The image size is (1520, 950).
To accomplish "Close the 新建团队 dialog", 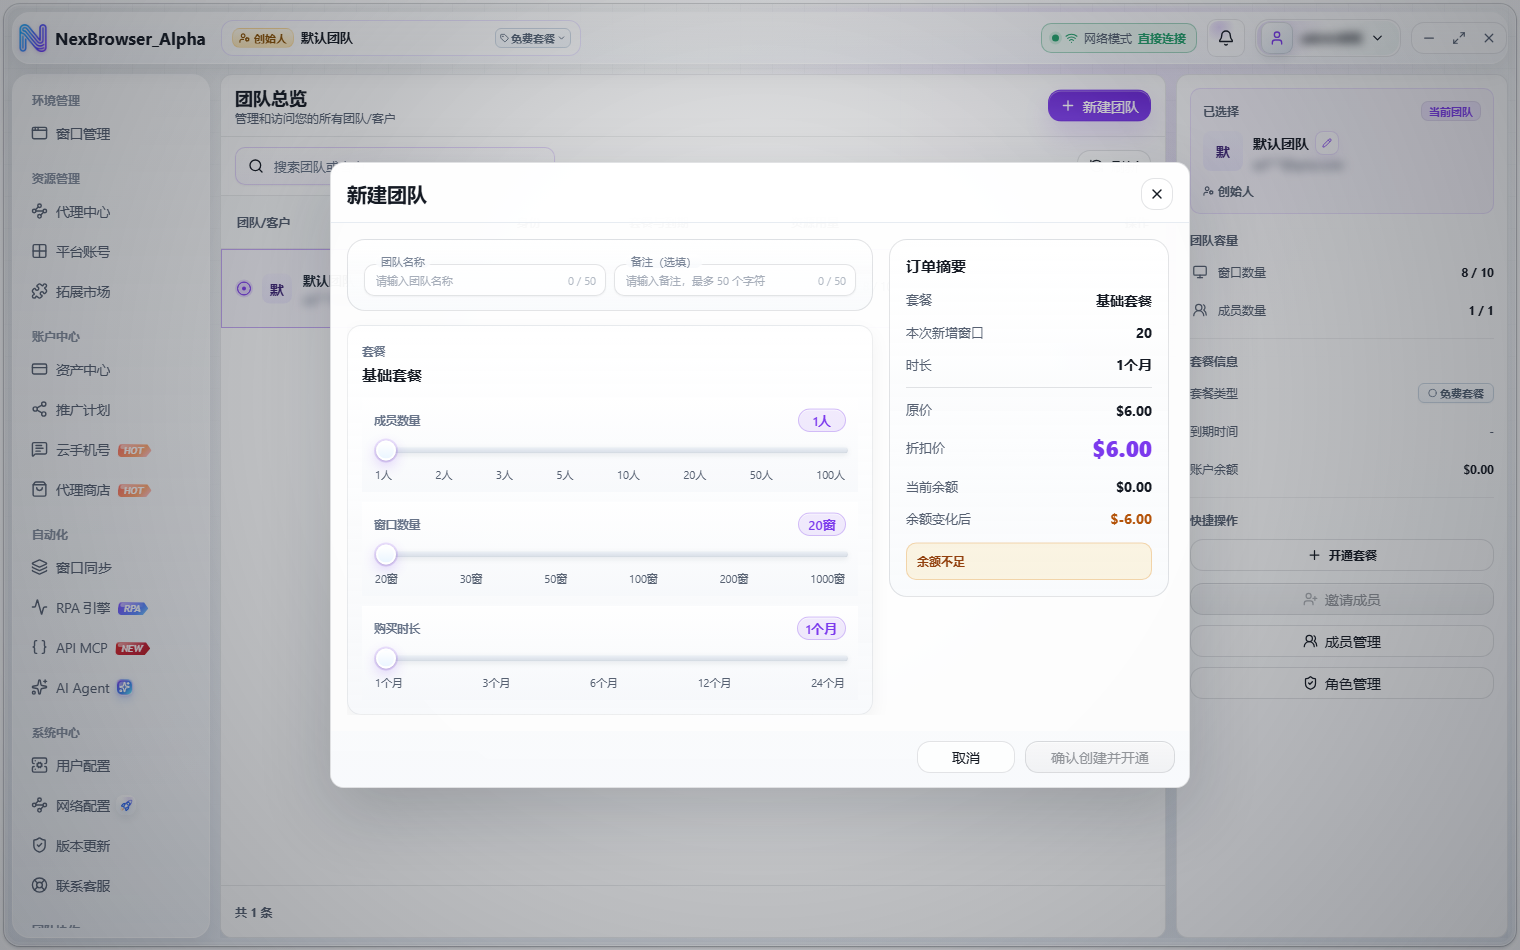I will [x=1156, y=194].
